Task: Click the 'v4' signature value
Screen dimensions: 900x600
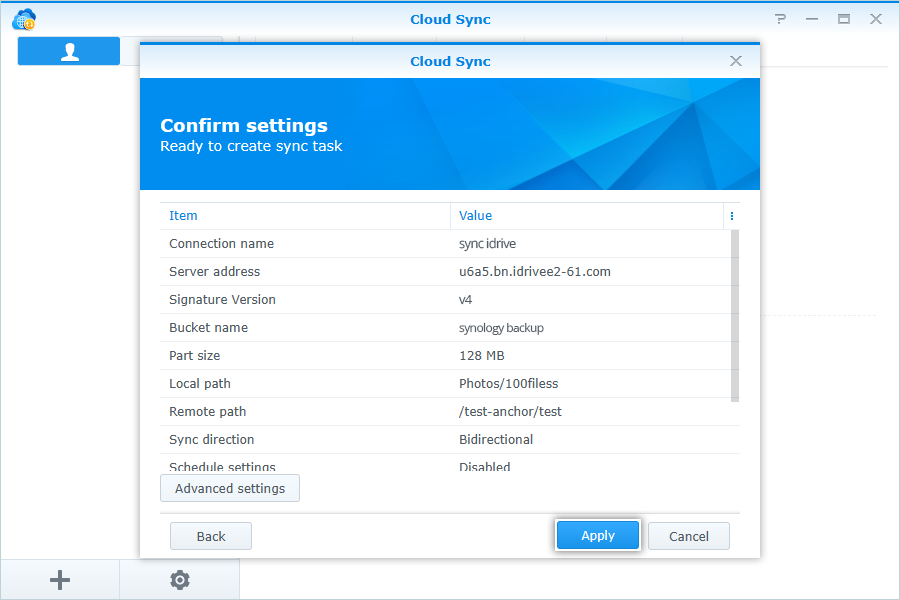Action: click(465, 300)
